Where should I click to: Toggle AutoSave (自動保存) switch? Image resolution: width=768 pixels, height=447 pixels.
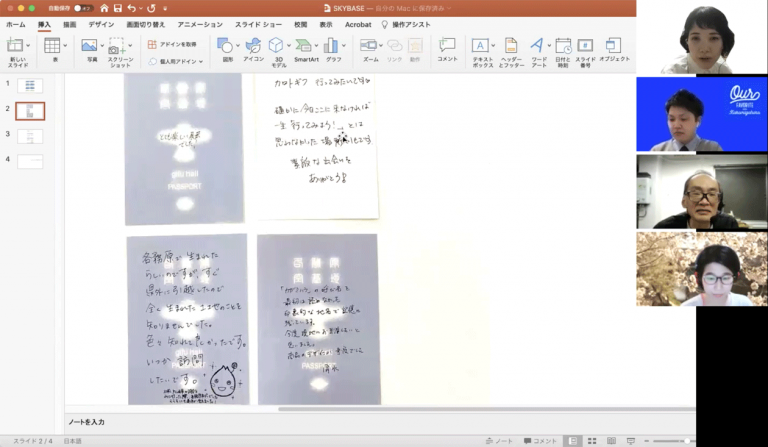(x=84, y=8)
